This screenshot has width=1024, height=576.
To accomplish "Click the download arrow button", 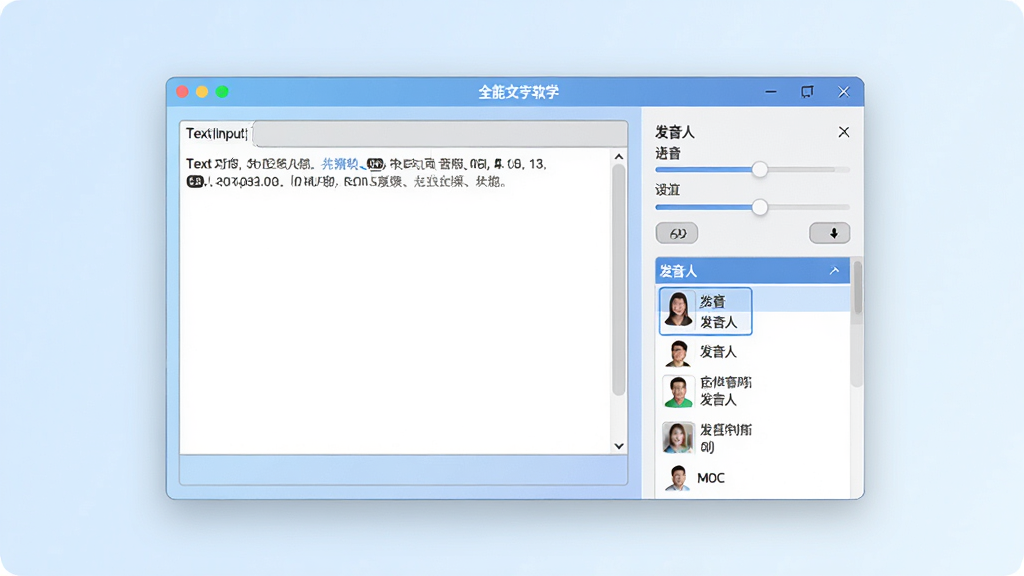I will (830, 233).
